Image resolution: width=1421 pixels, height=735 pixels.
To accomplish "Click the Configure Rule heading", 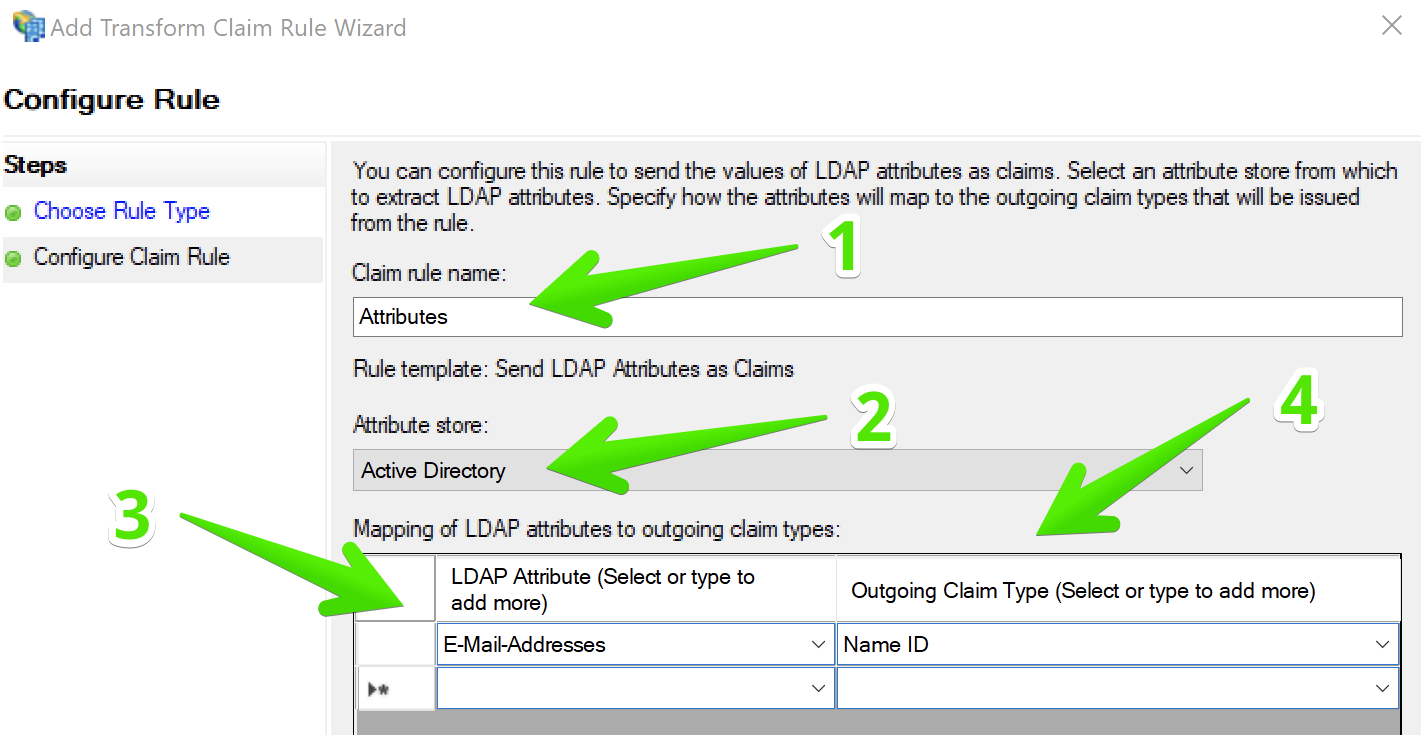I will [112, 100].
